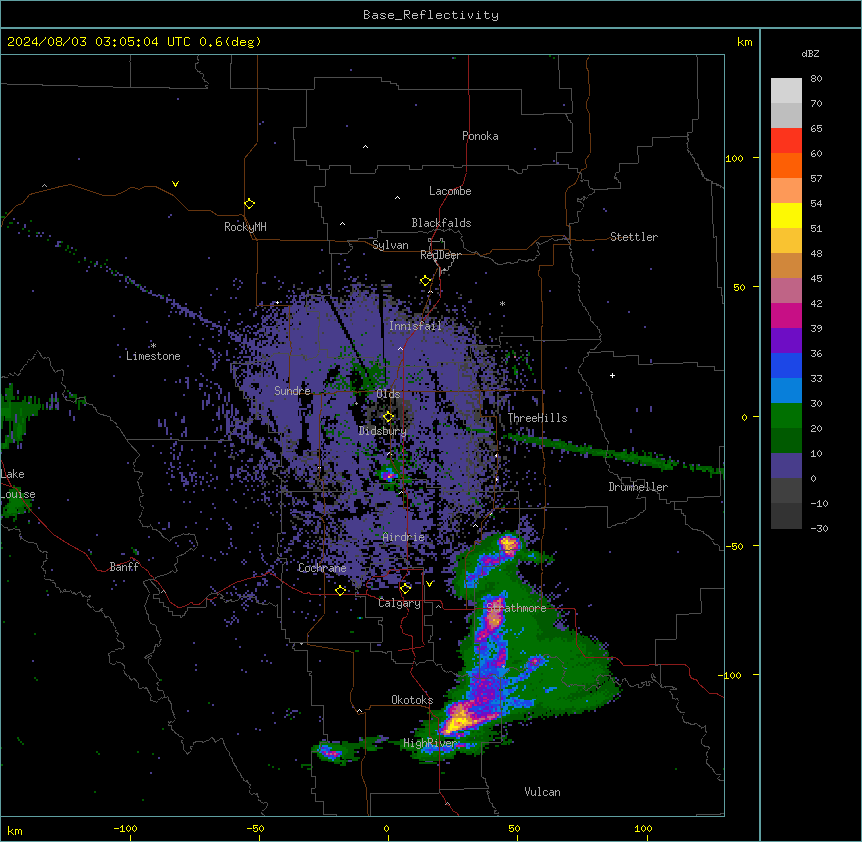Screen dimensions: 862x842
Task: Click the -30 value on dBZ legend
Action: (x=819, y=528)
